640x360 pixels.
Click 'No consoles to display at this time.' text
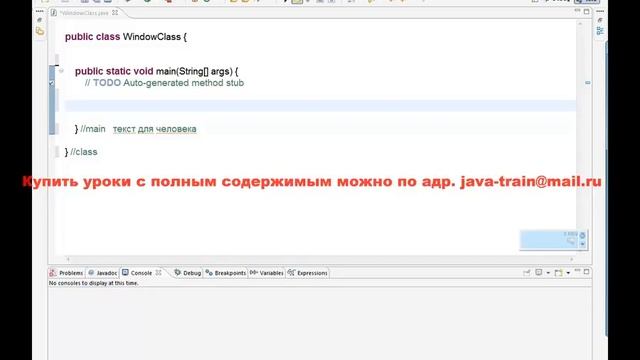tap(93, 283)
